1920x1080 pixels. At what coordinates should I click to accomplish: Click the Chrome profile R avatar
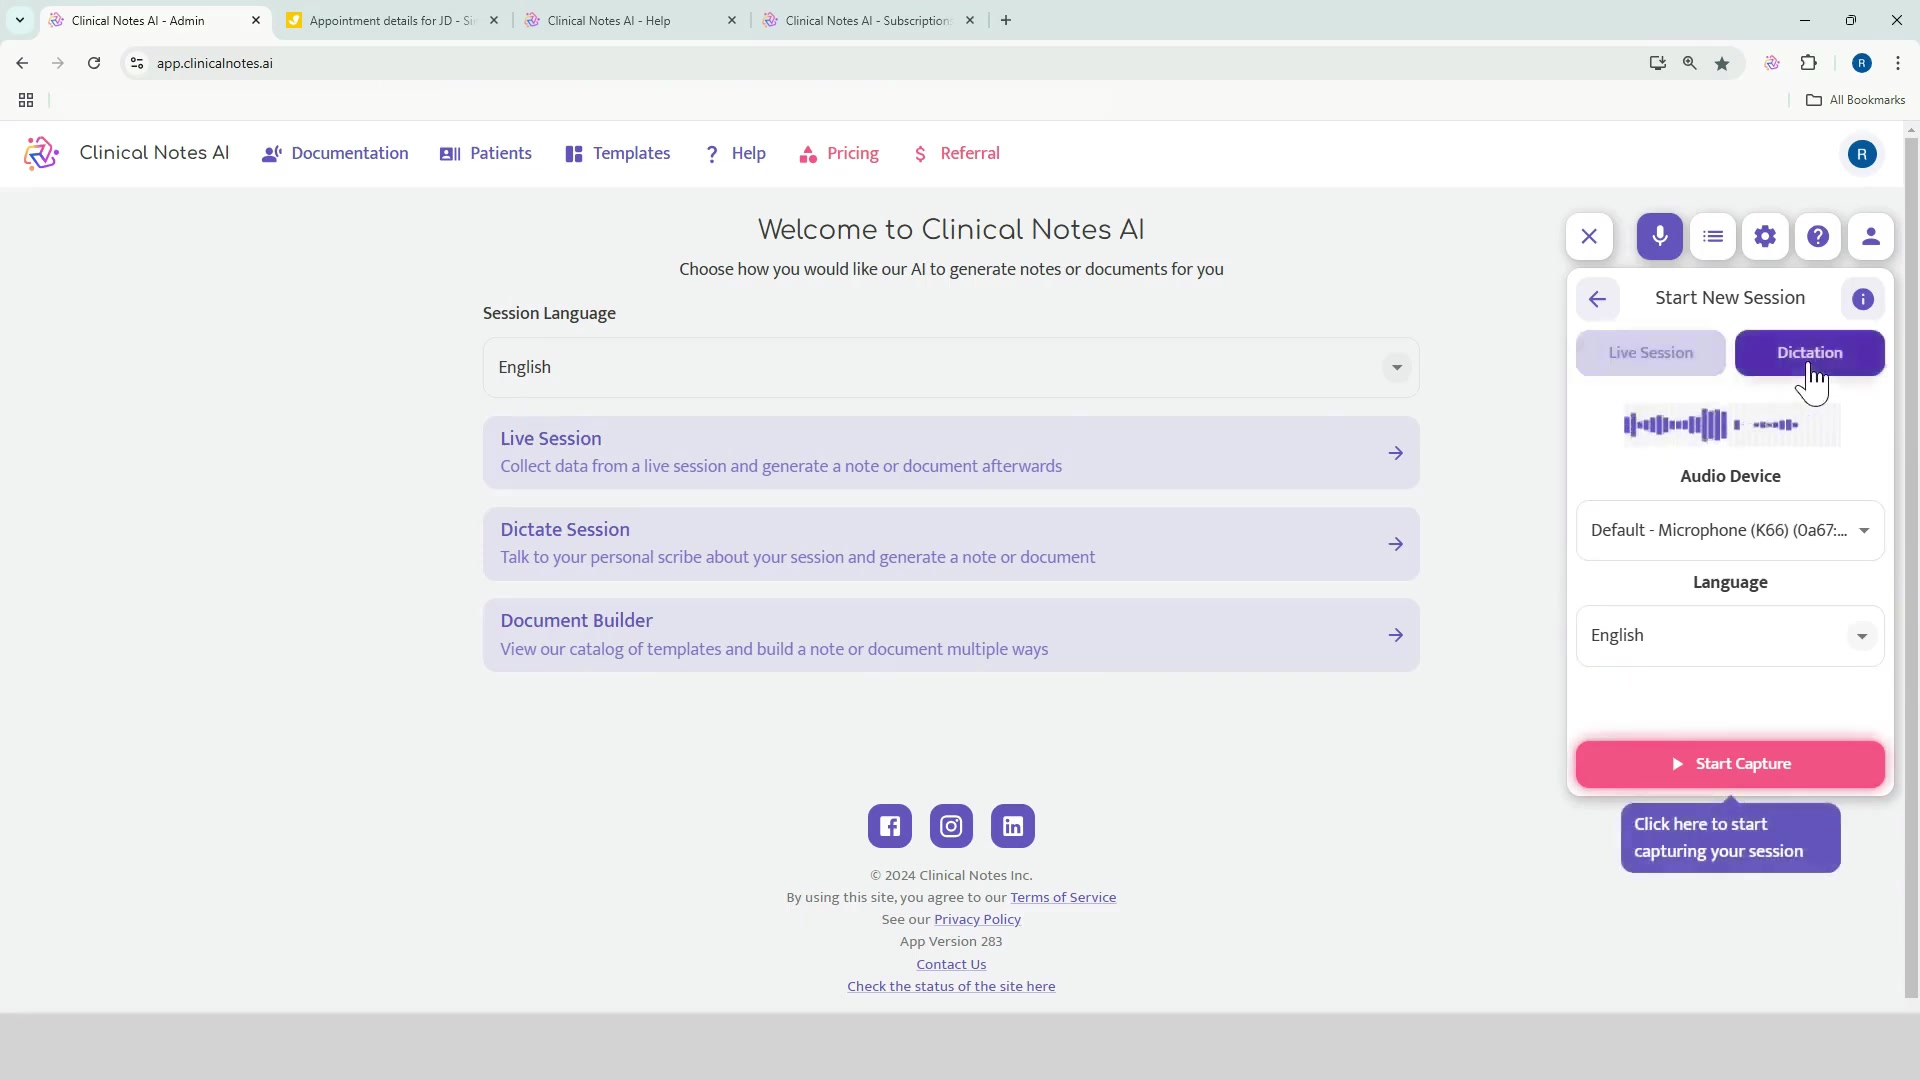point(1862,63)
